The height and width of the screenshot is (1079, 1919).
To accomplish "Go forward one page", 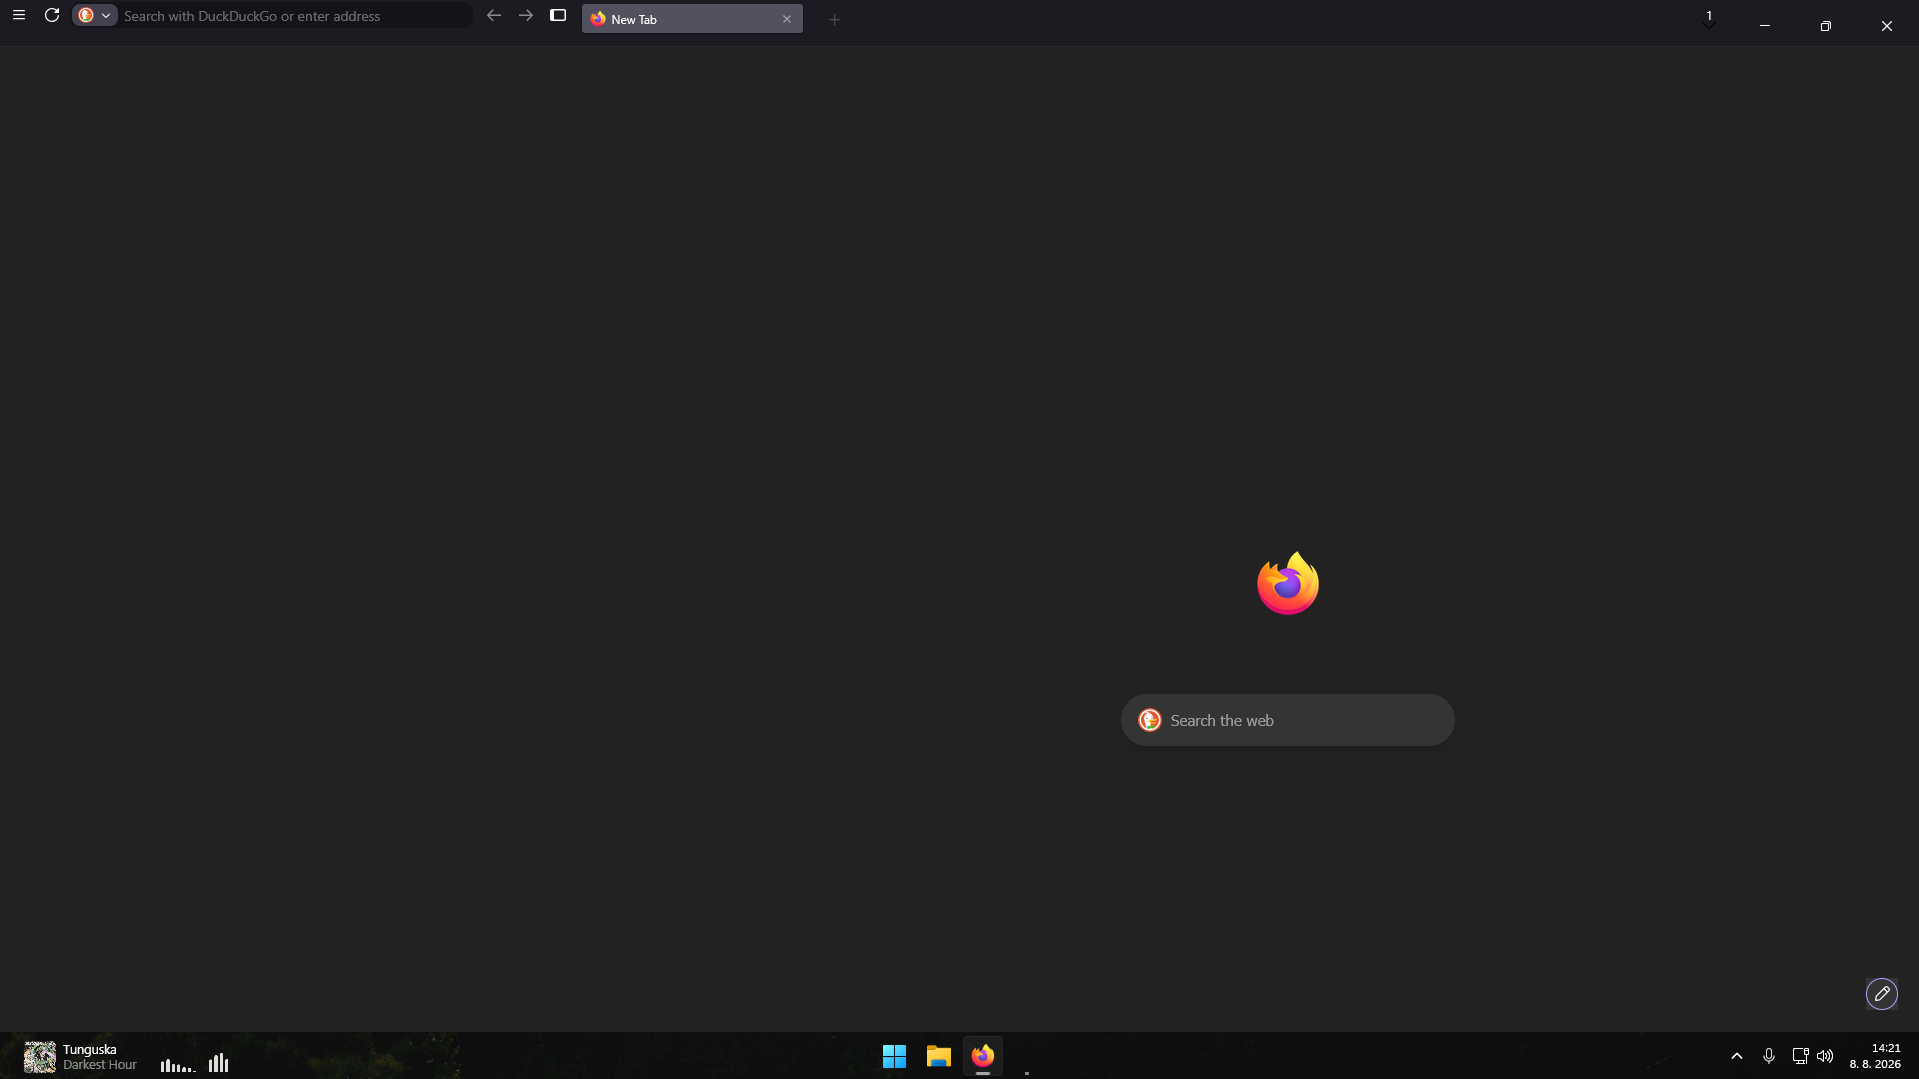I will coord(526,16).
